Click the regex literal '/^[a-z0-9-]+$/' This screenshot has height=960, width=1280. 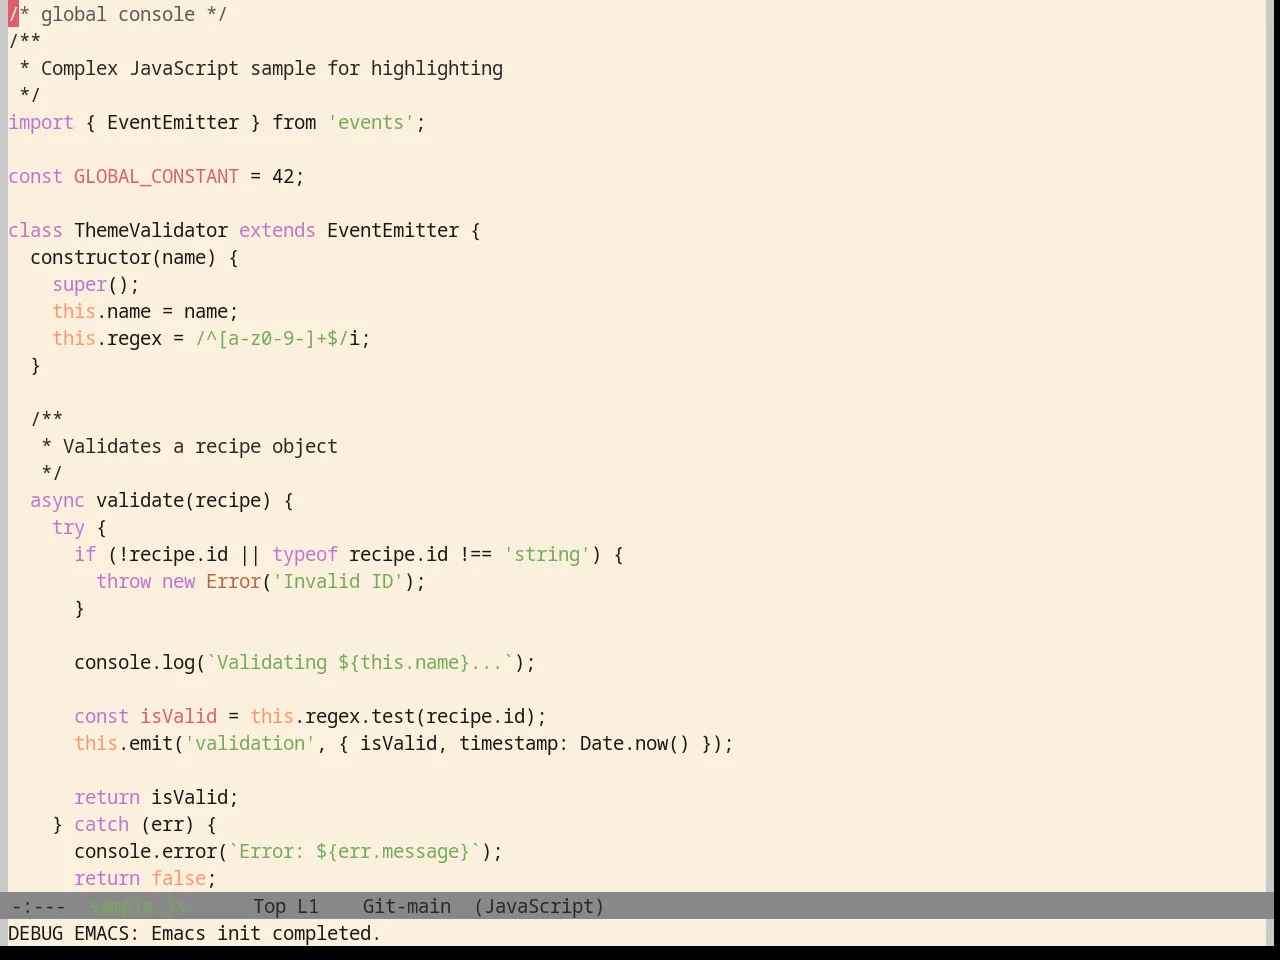272,339
